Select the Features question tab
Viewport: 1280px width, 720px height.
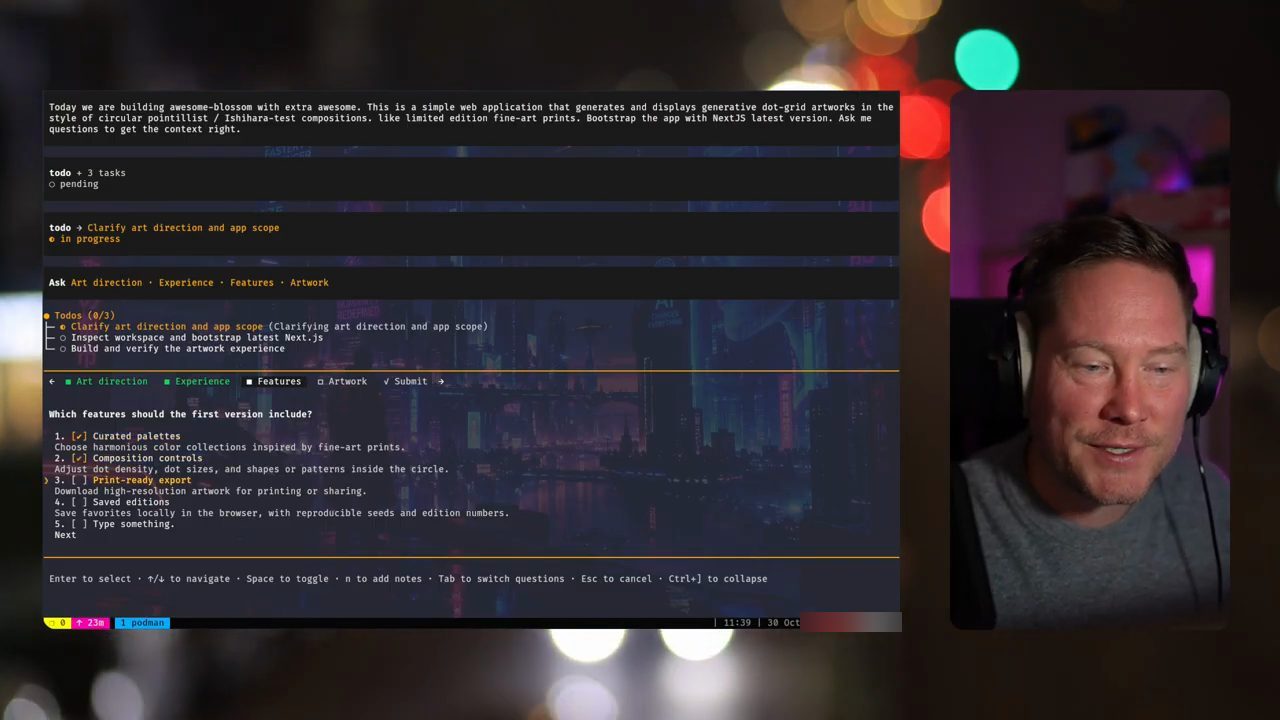pos(273,381)
